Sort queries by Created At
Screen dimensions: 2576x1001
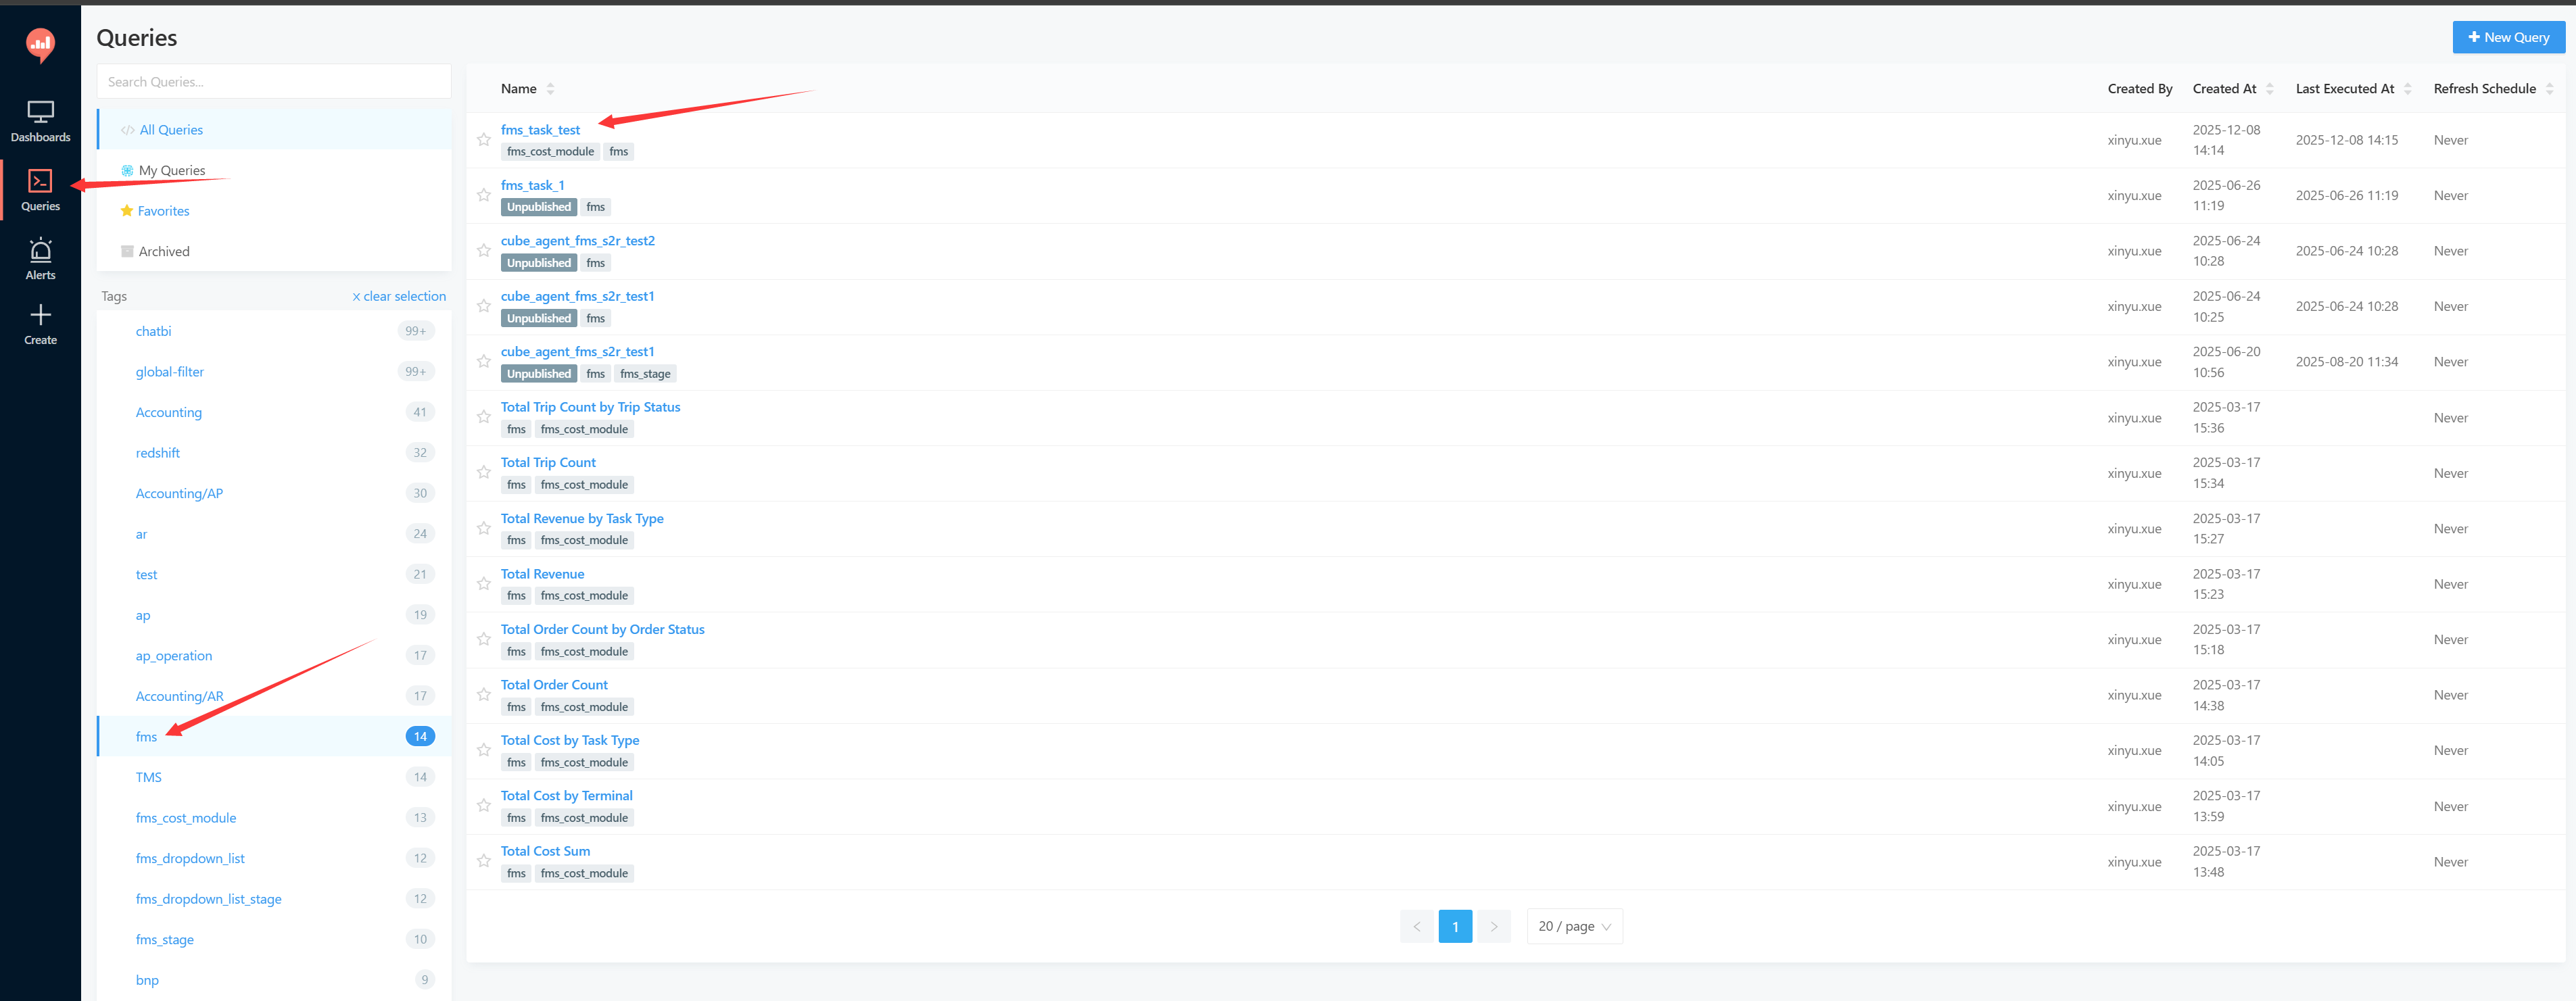click(2226, 88)
